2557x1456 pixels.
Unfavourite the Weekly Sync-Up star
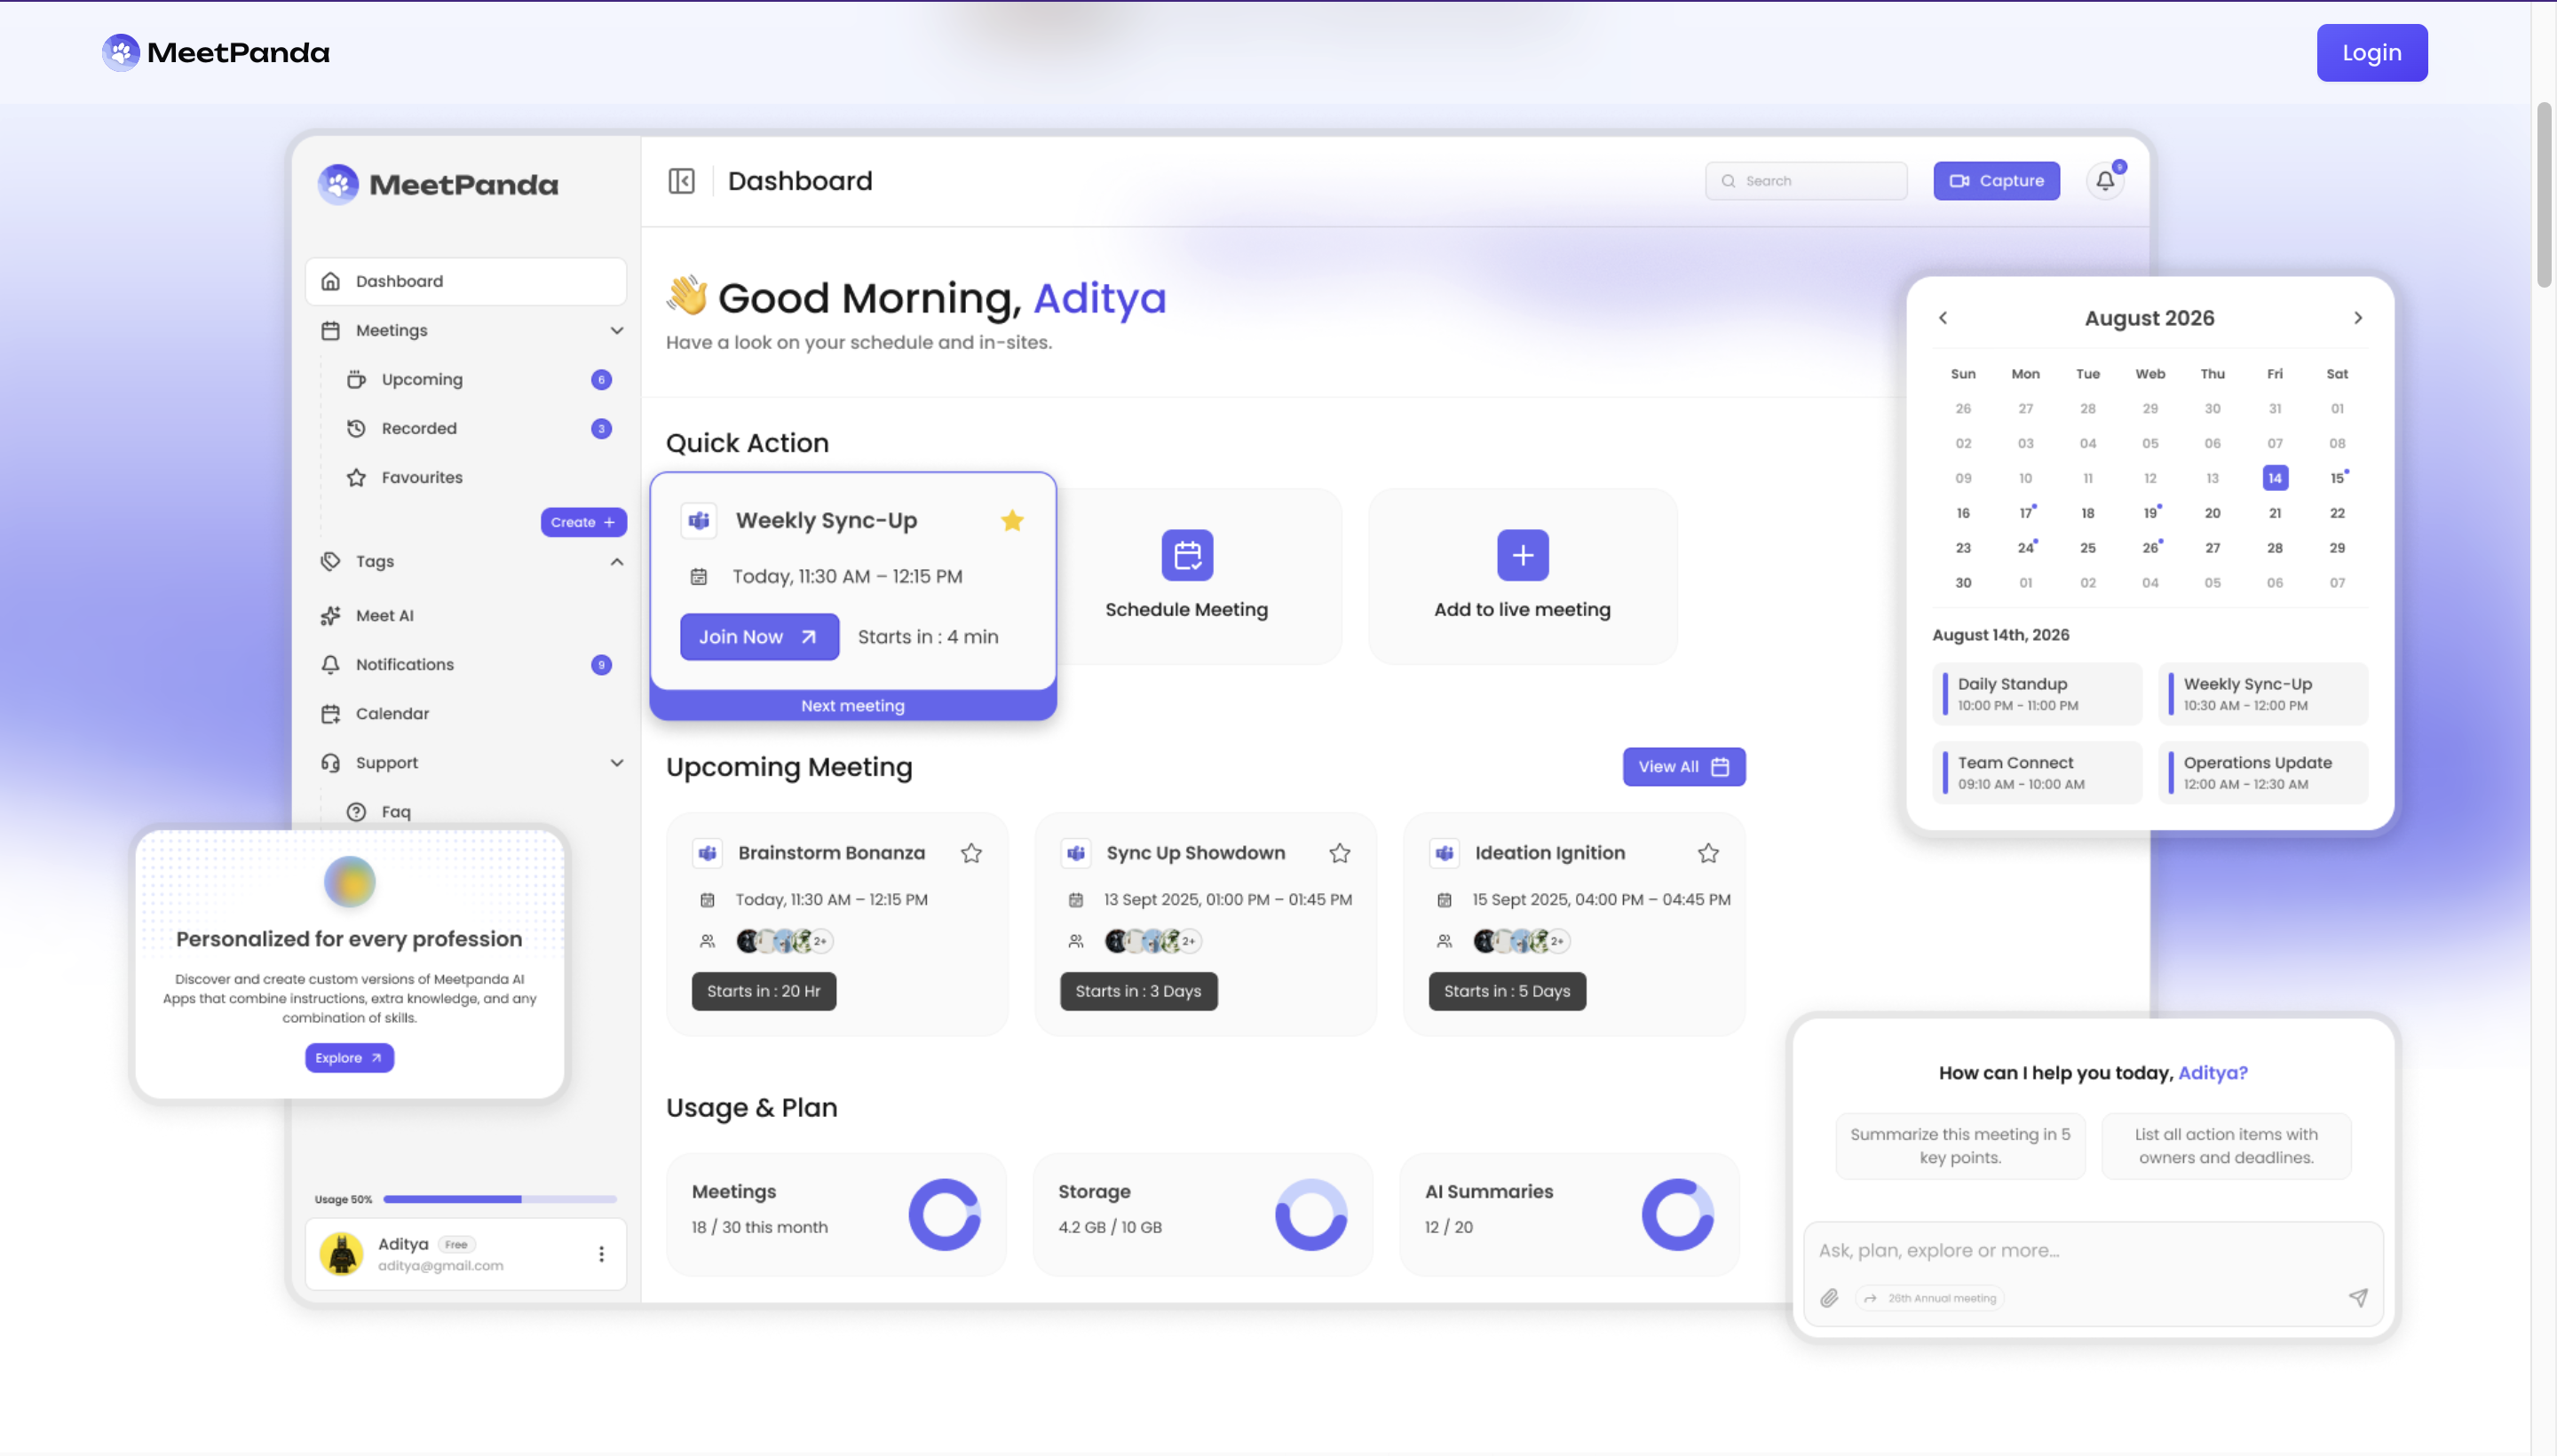[x=1011, y=521]
